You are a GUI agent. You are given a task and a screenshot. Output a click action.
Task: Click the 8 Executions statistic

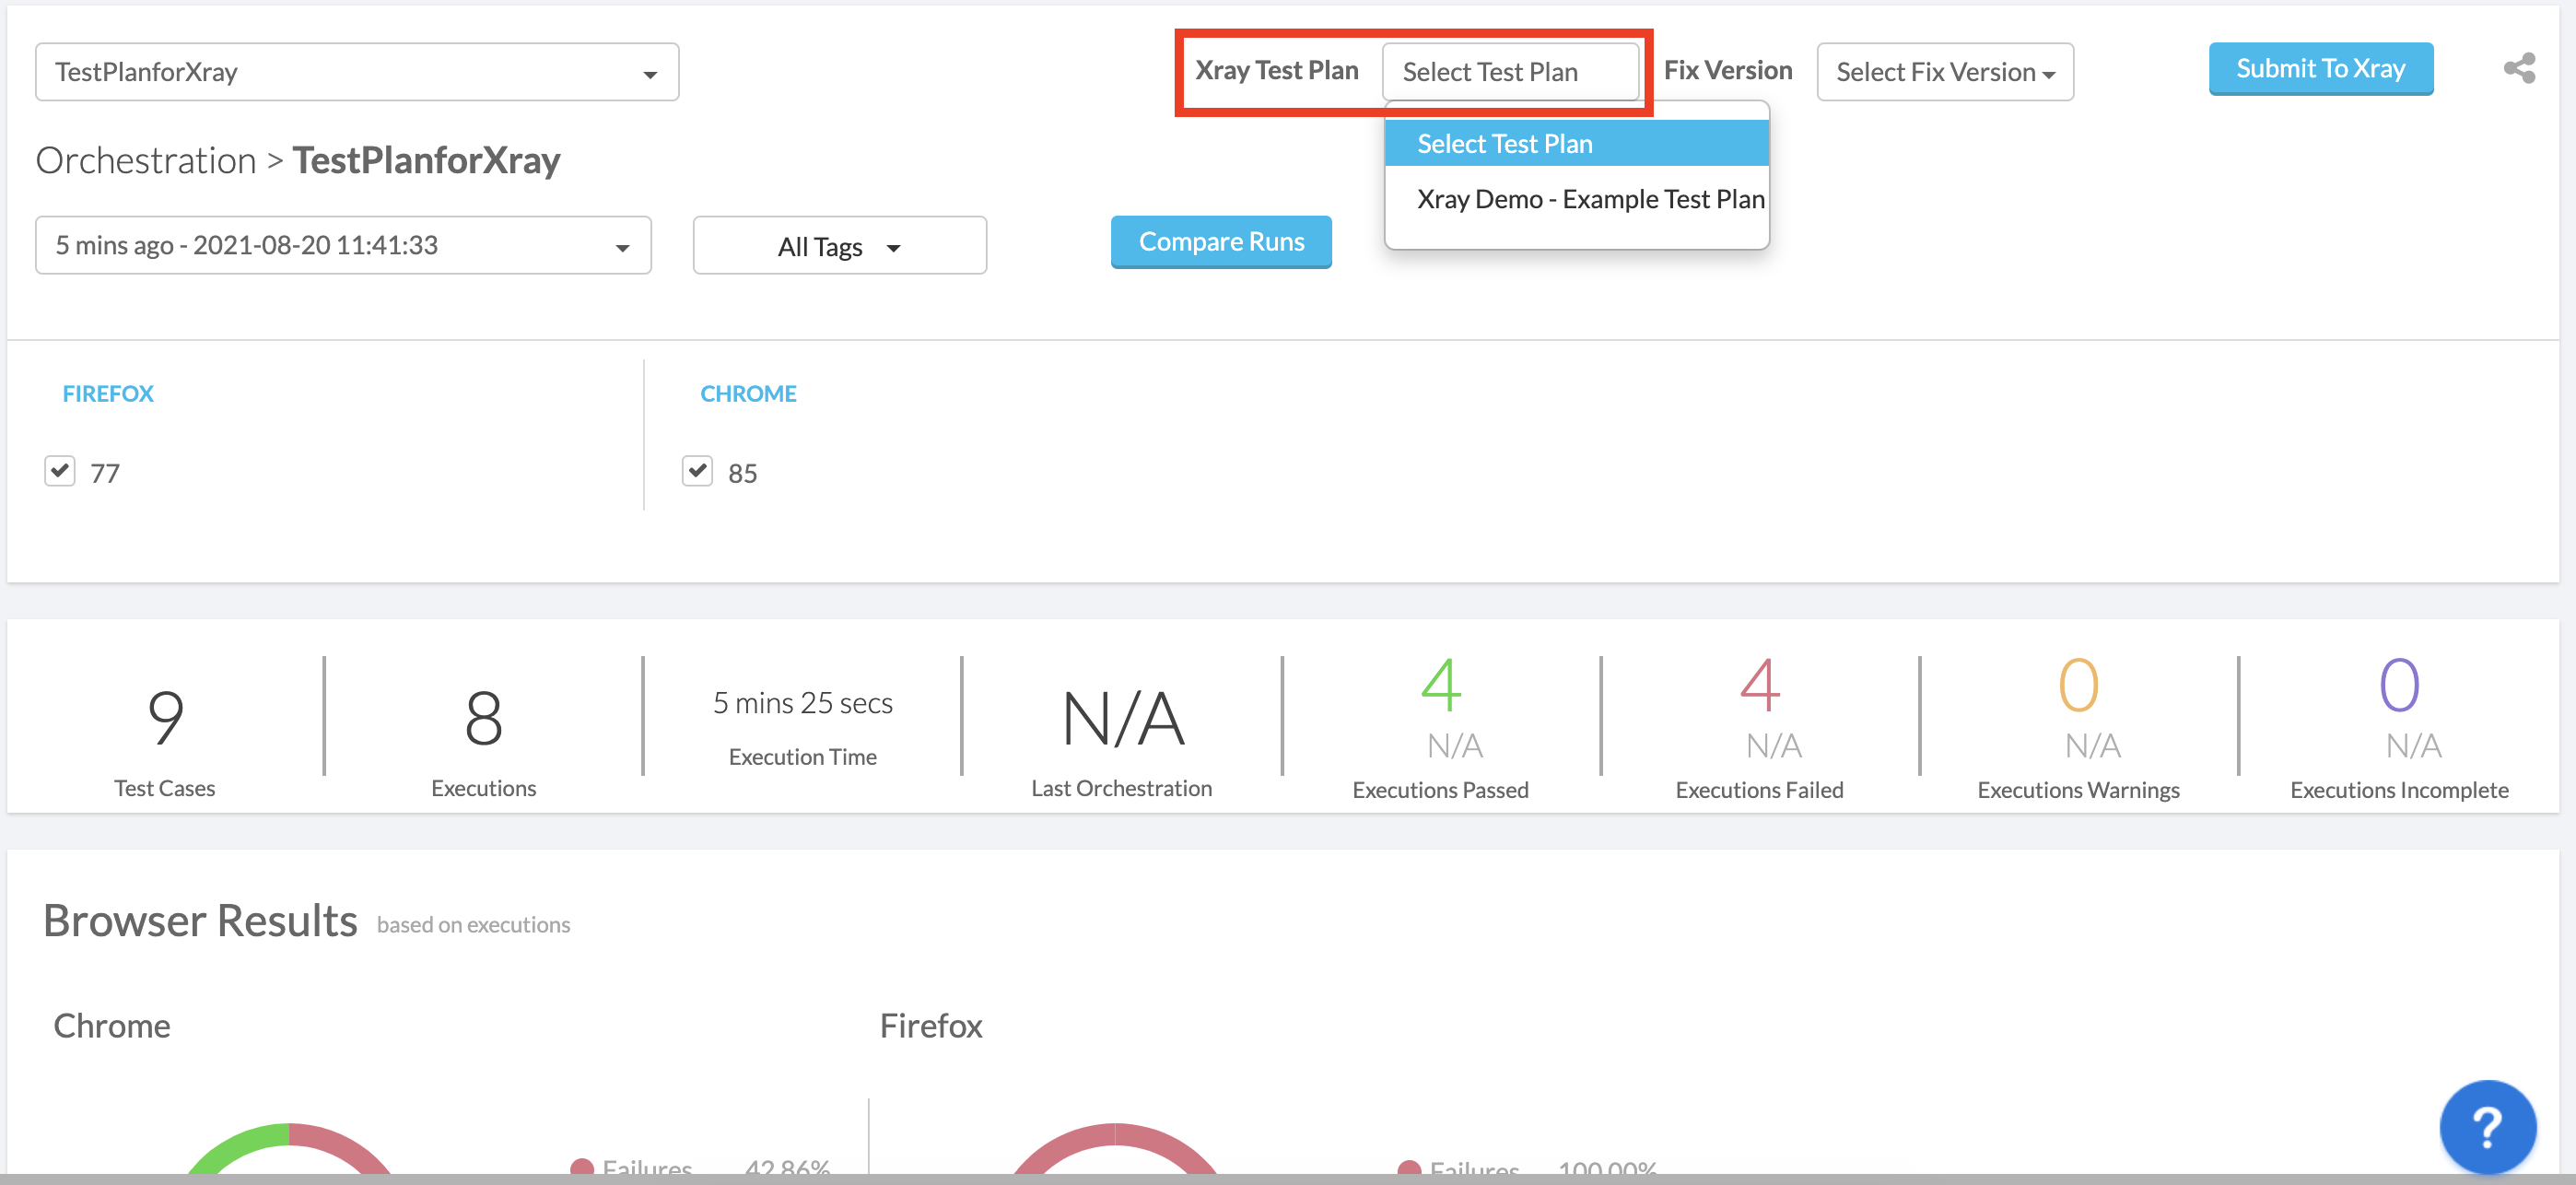pyautogui.click(x=484, y=717)
